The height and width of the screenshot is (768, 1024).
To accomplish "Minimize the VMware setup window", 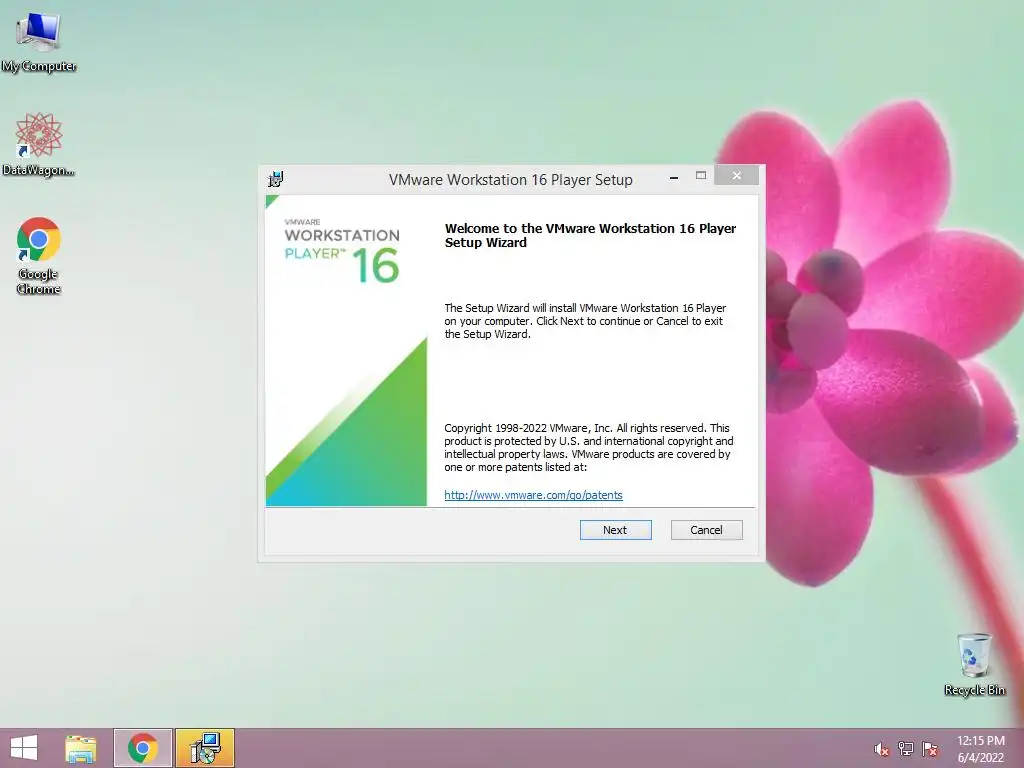I will coord(674,177).
